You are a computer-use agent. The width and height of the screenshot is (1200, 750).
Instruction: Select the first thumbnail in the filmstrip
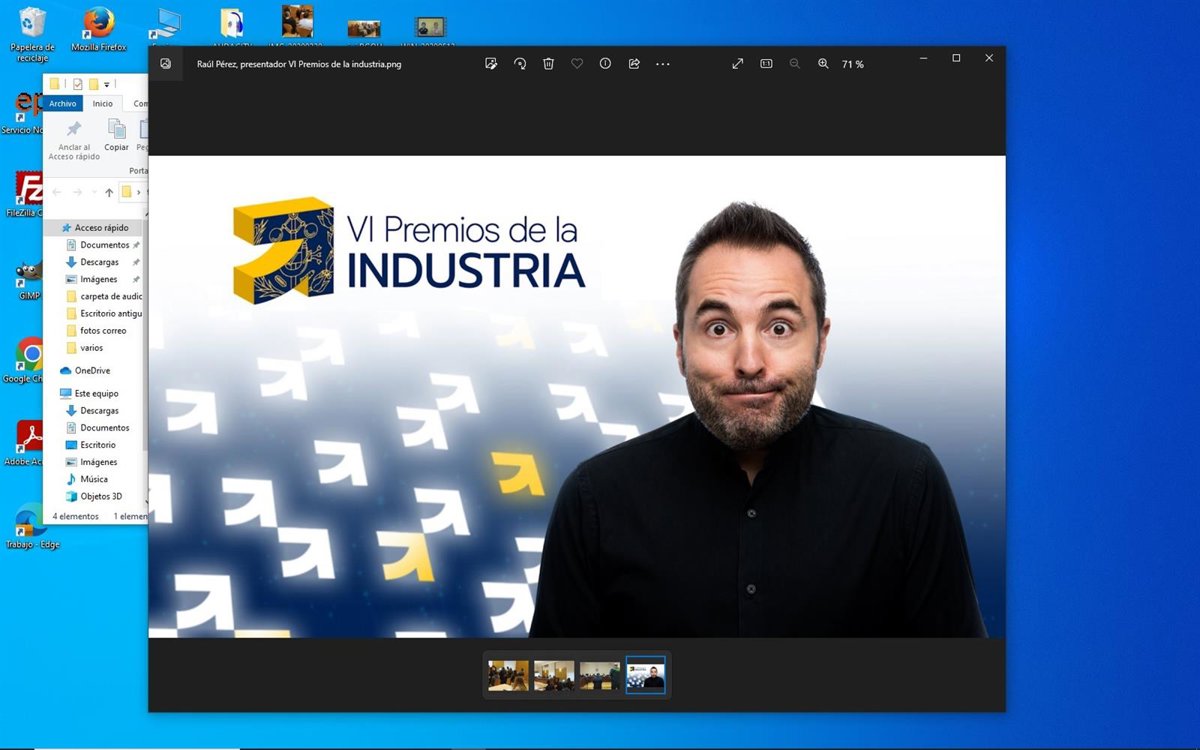pyautogui.click(x=508, y=676)
